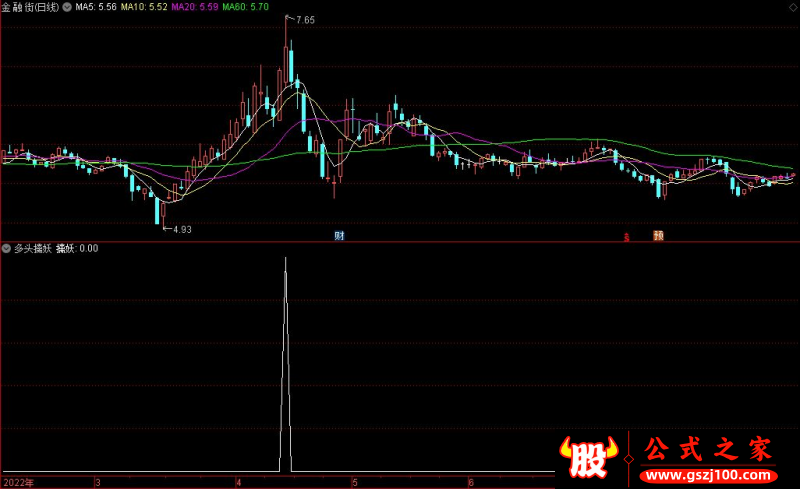Click the 财 info marker icon
Screen dimensions: 800x489
(x=340, y=236)
